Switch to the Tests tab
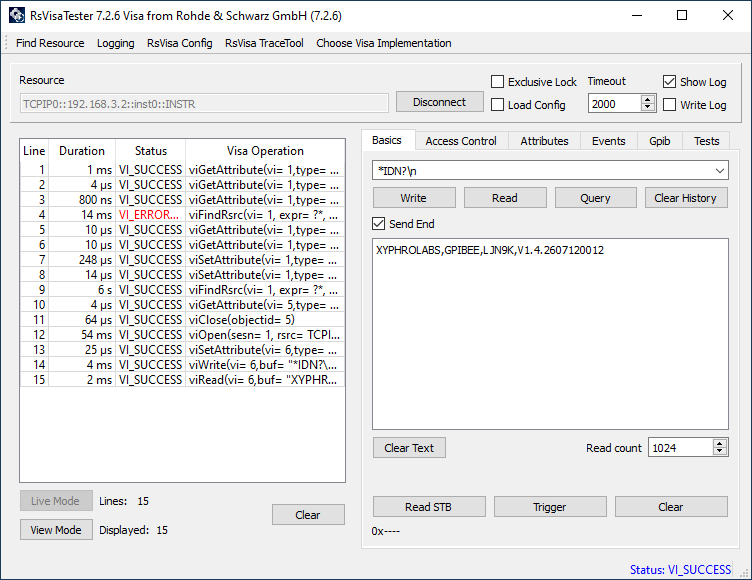The image size is (752, 580). (x=706, y=141)
